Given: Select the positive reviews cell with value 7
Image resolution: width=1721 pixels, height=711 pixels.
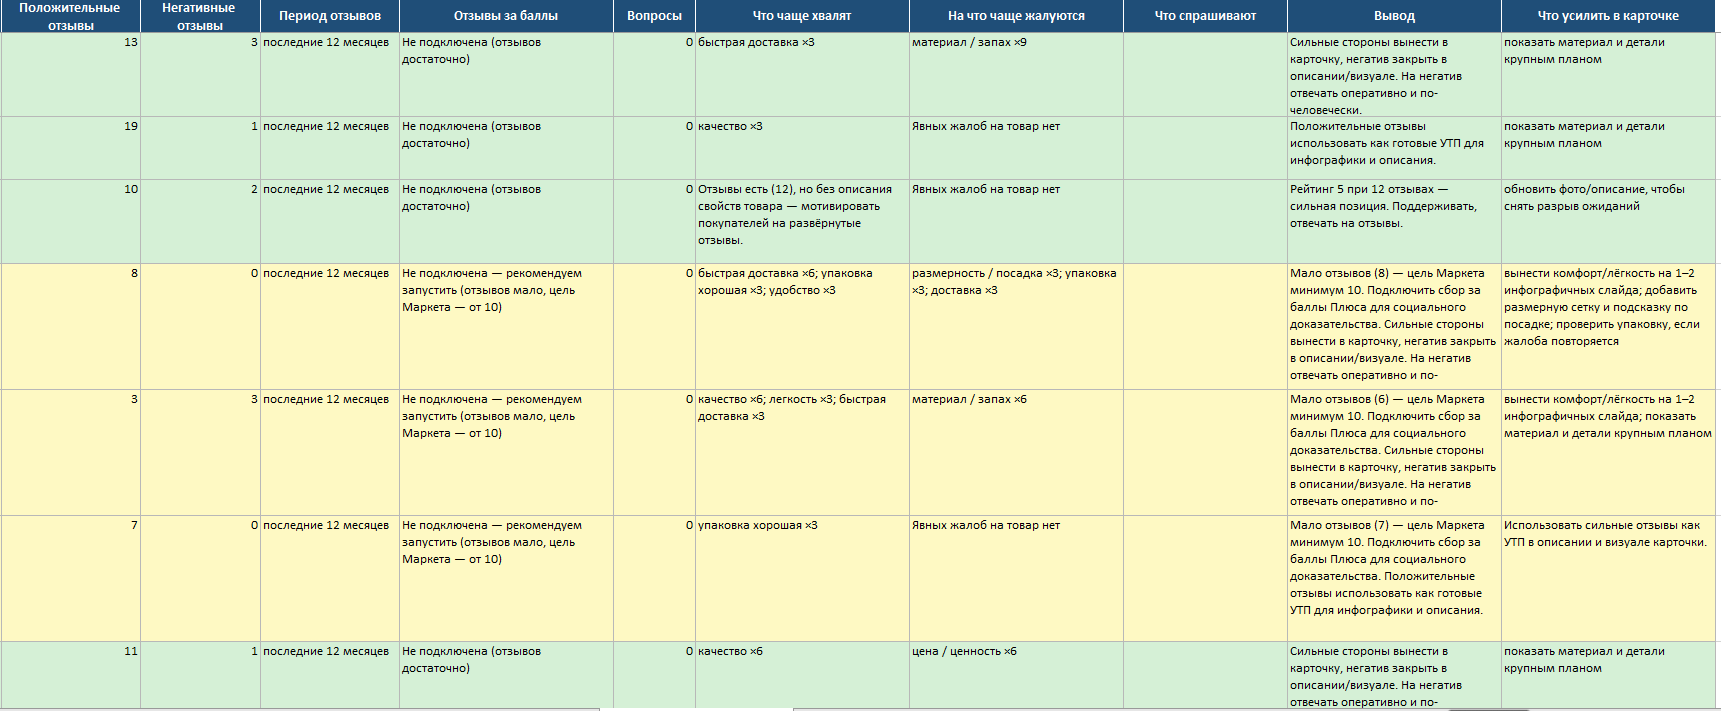Looking at the screenshot, I should tap(70, 579).
